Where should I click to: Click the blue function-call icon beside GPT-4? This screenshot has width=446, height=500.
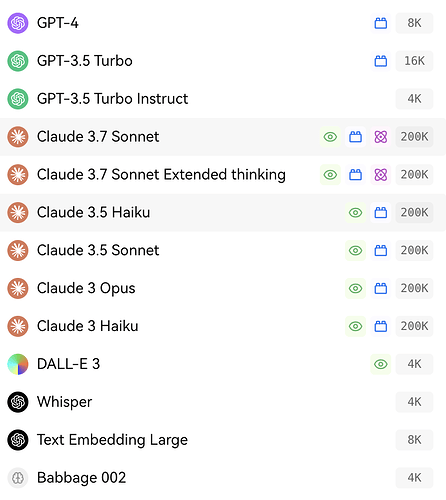tap(381, 23)
